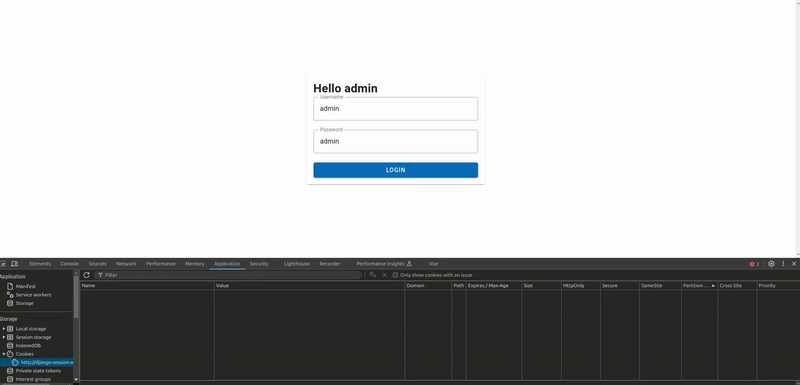The image size is (800, 385).
Task: Click the IndexedDB database icon
Action: point(10,345)
